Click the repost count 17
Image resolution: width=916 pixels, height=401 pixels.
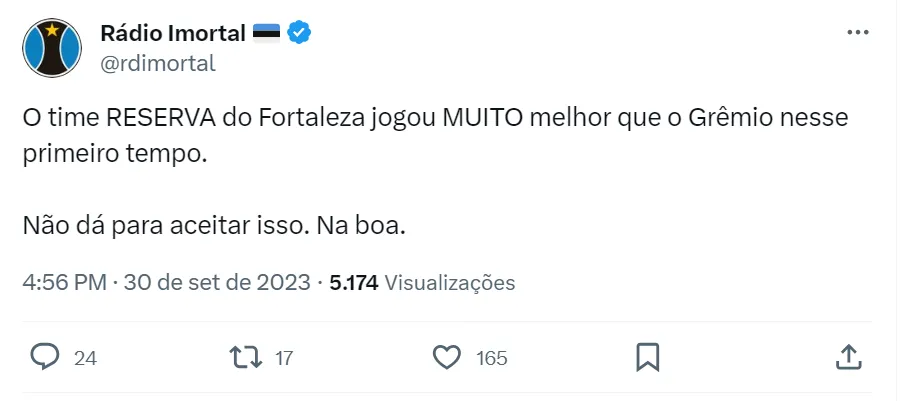point(283,357)
